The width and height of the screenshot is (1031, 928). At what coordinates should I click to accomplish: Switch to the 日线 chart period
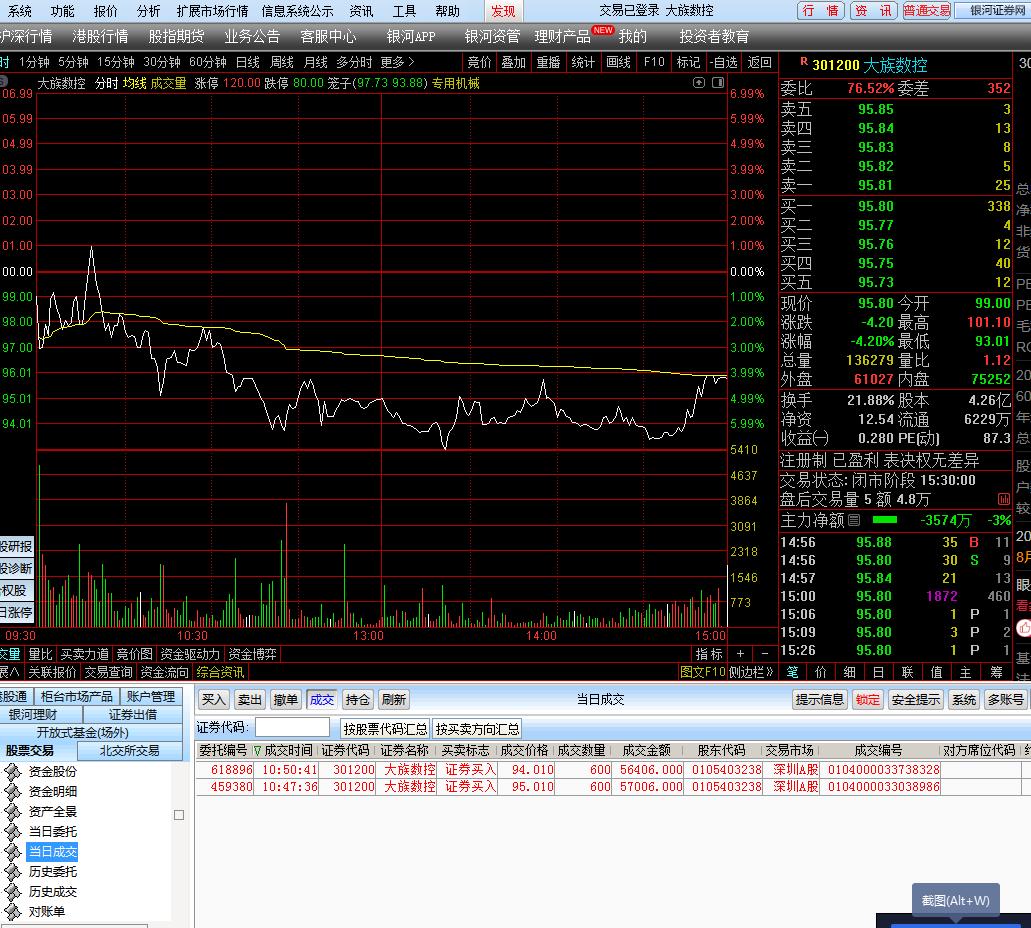tap(248, 62)
